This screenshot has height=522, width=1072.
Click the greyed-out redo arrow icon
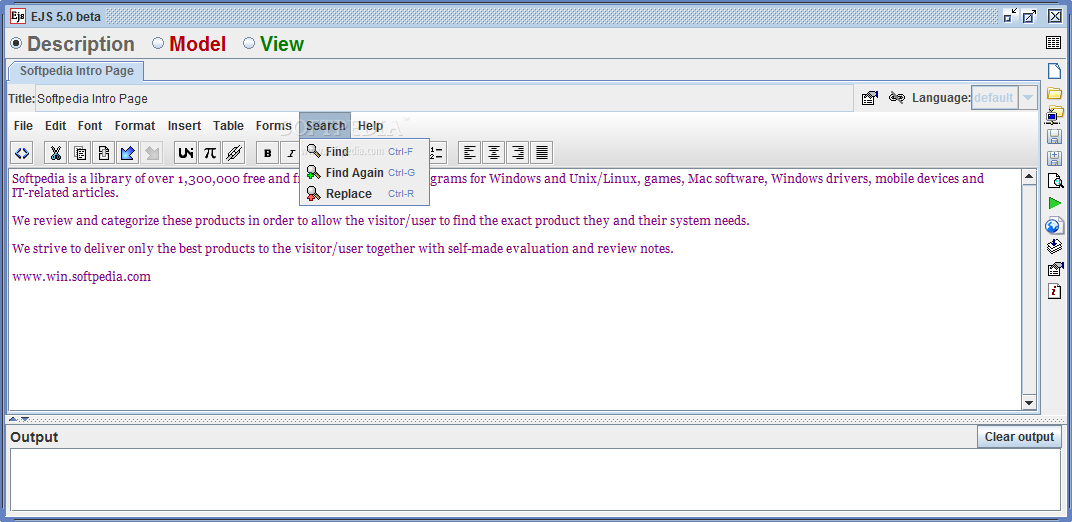151,153
